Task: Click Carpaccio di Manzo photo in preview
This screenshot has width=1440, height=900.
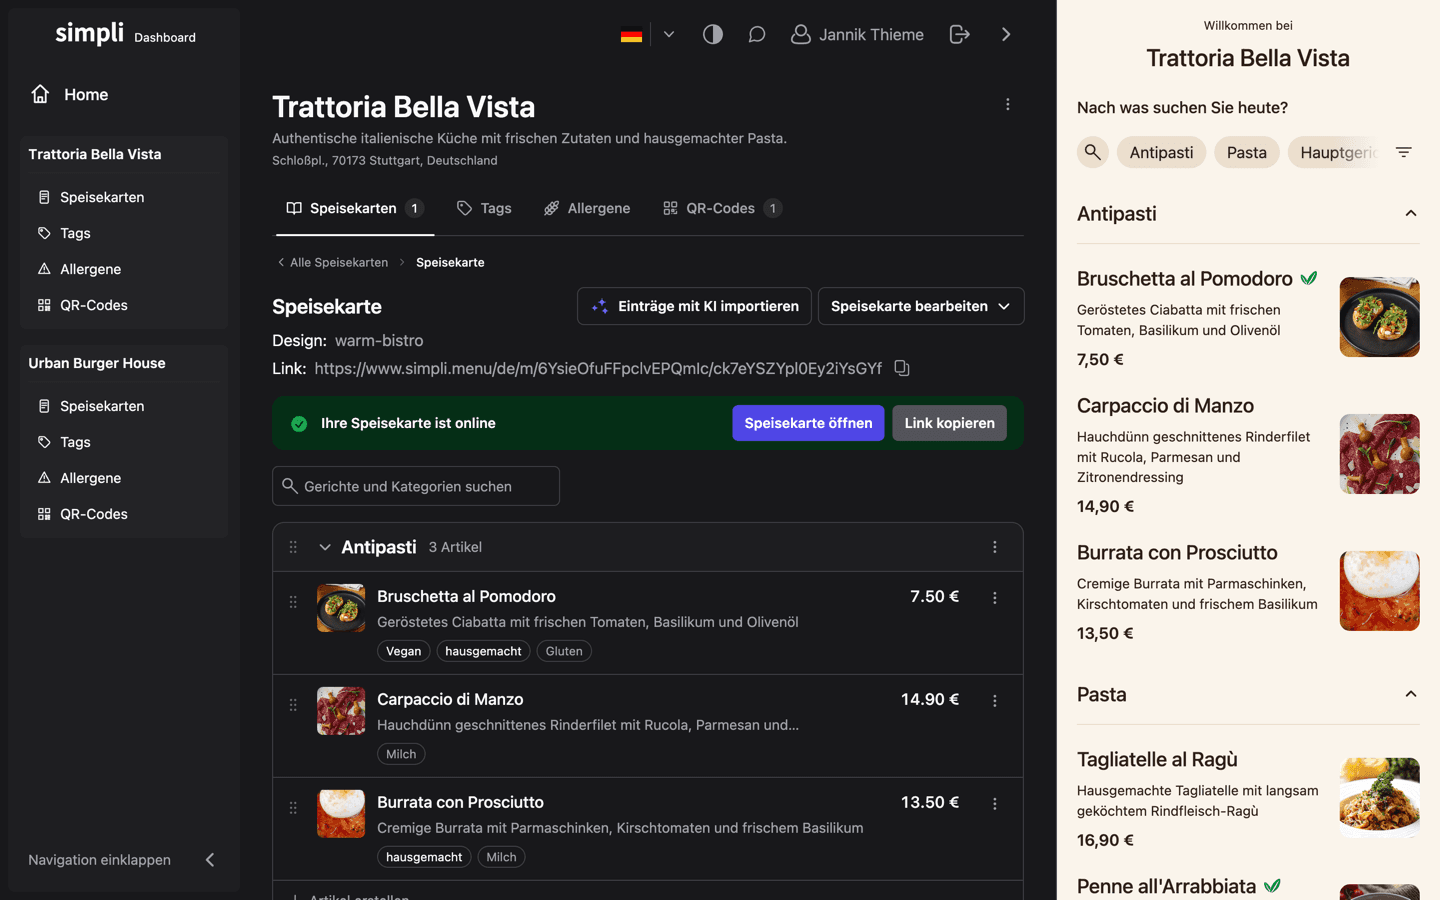Action: coord(1379,454)
